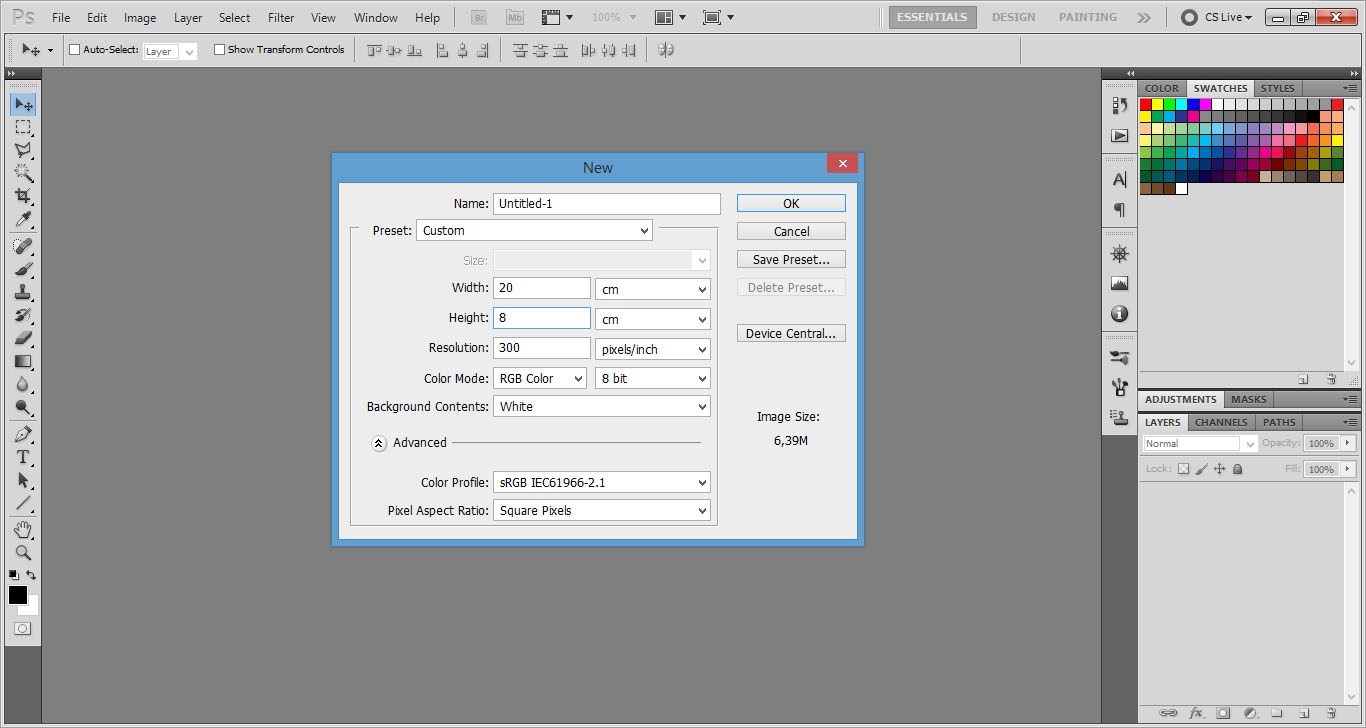Pick the red swatch in Swatches panel
Viewport: 1366px width, 728px height.
click(1146, 104)
